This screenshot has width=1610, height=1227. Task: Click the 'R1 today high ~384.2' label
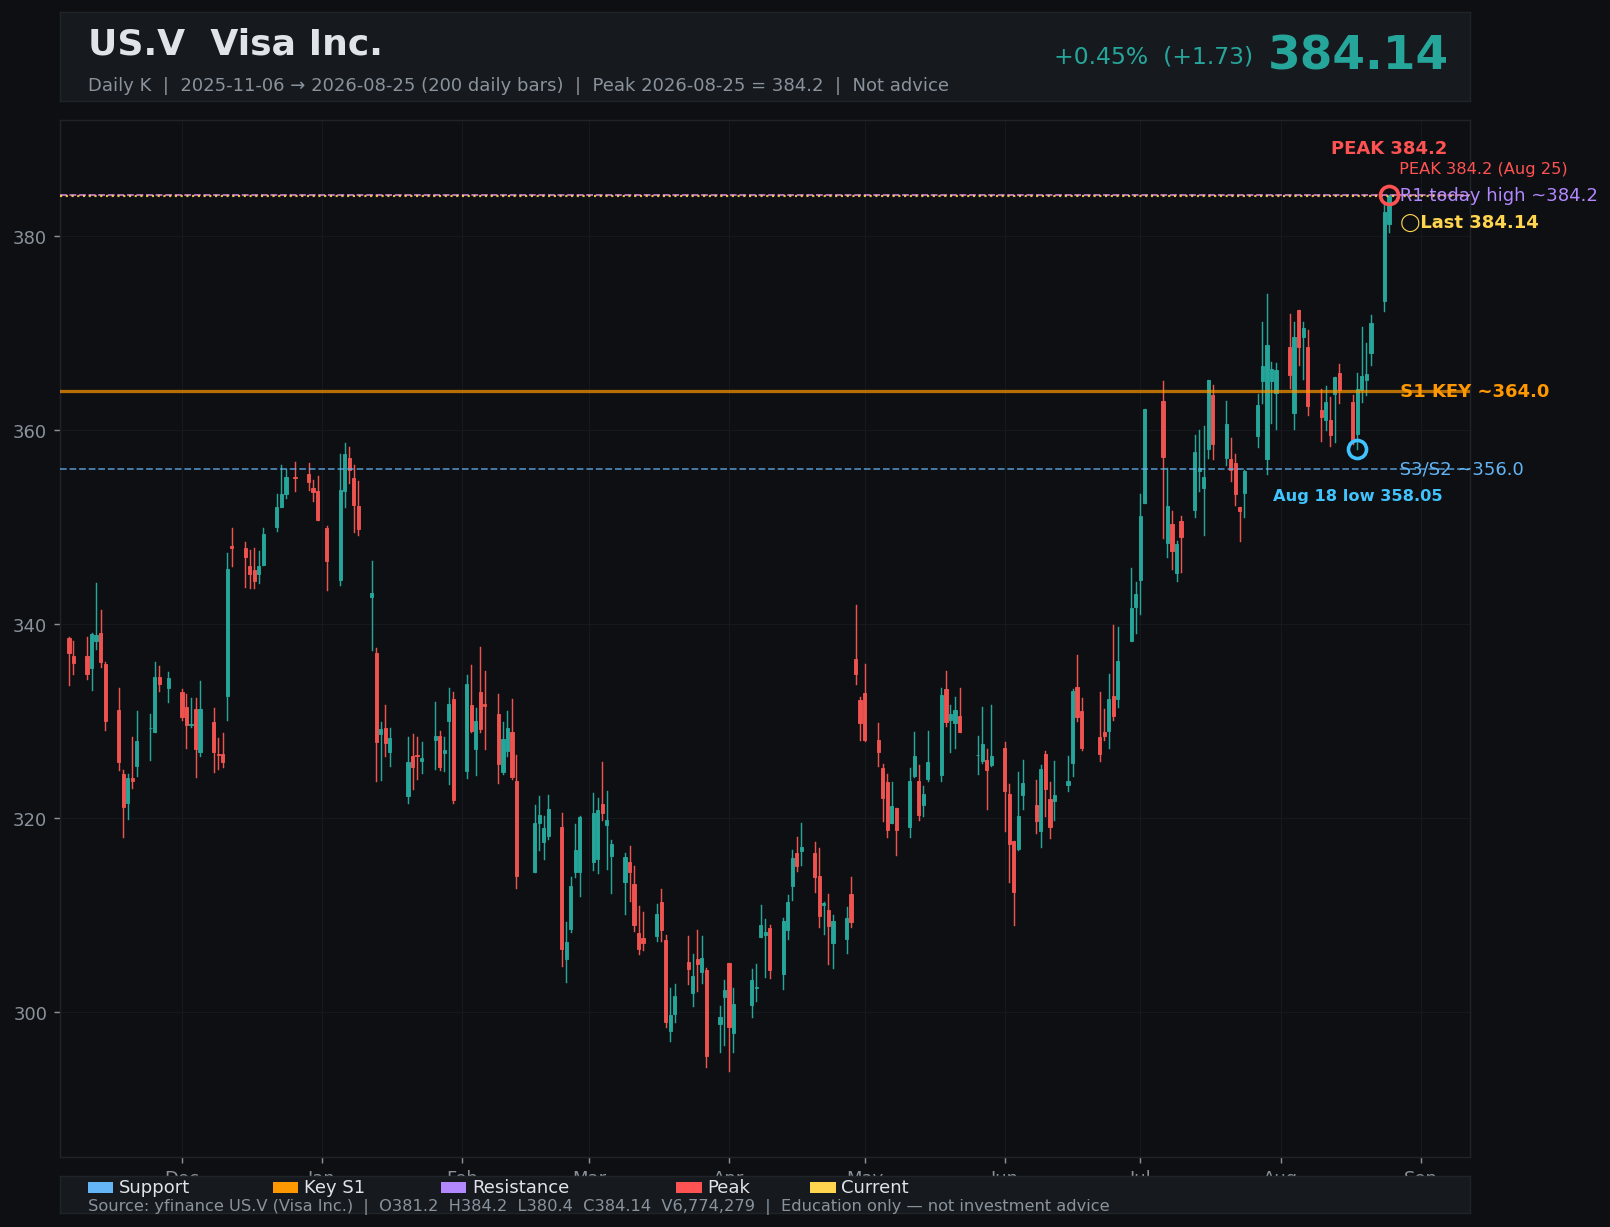click(x=1498, y=195)
